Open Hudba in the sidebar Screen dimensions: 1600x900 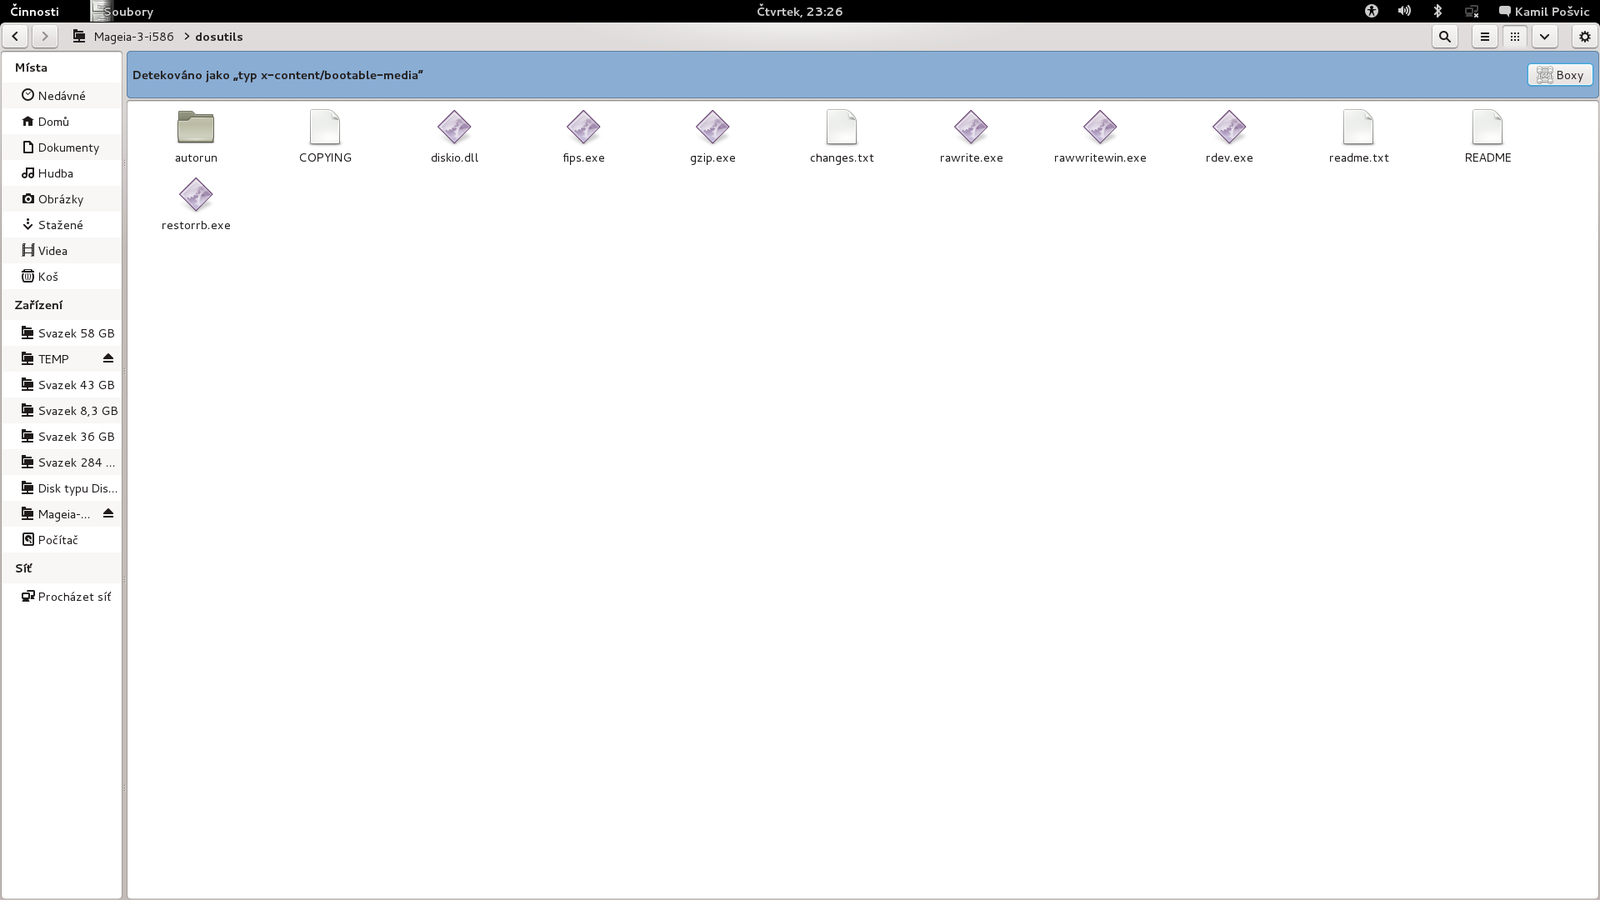62,173
